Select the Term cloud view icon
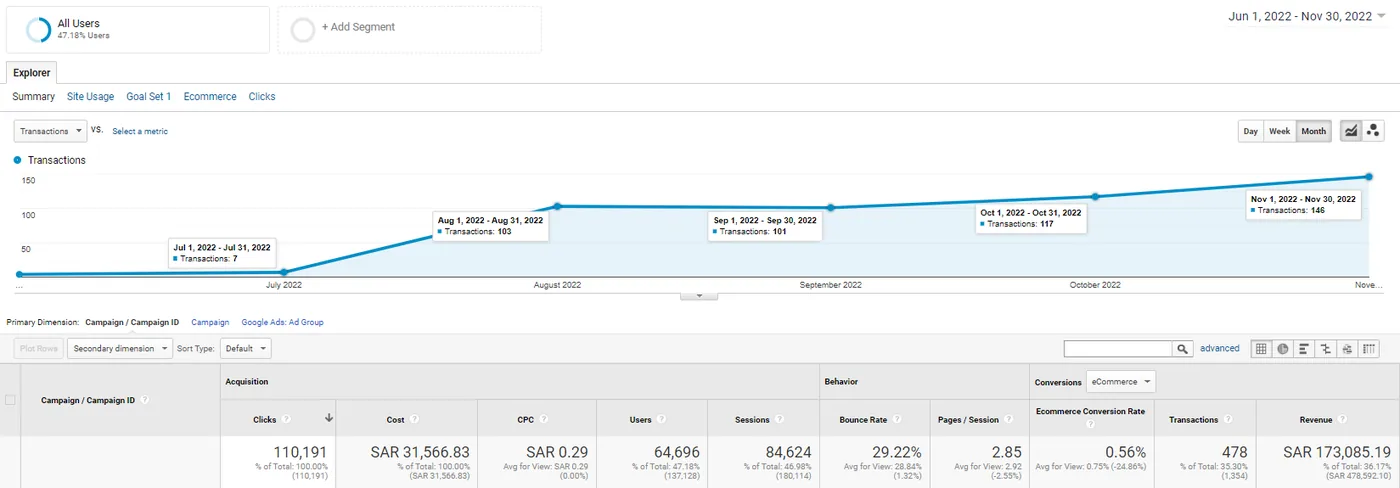Viewport: 1400px width, 488px height. click(x=1347, y=349)
